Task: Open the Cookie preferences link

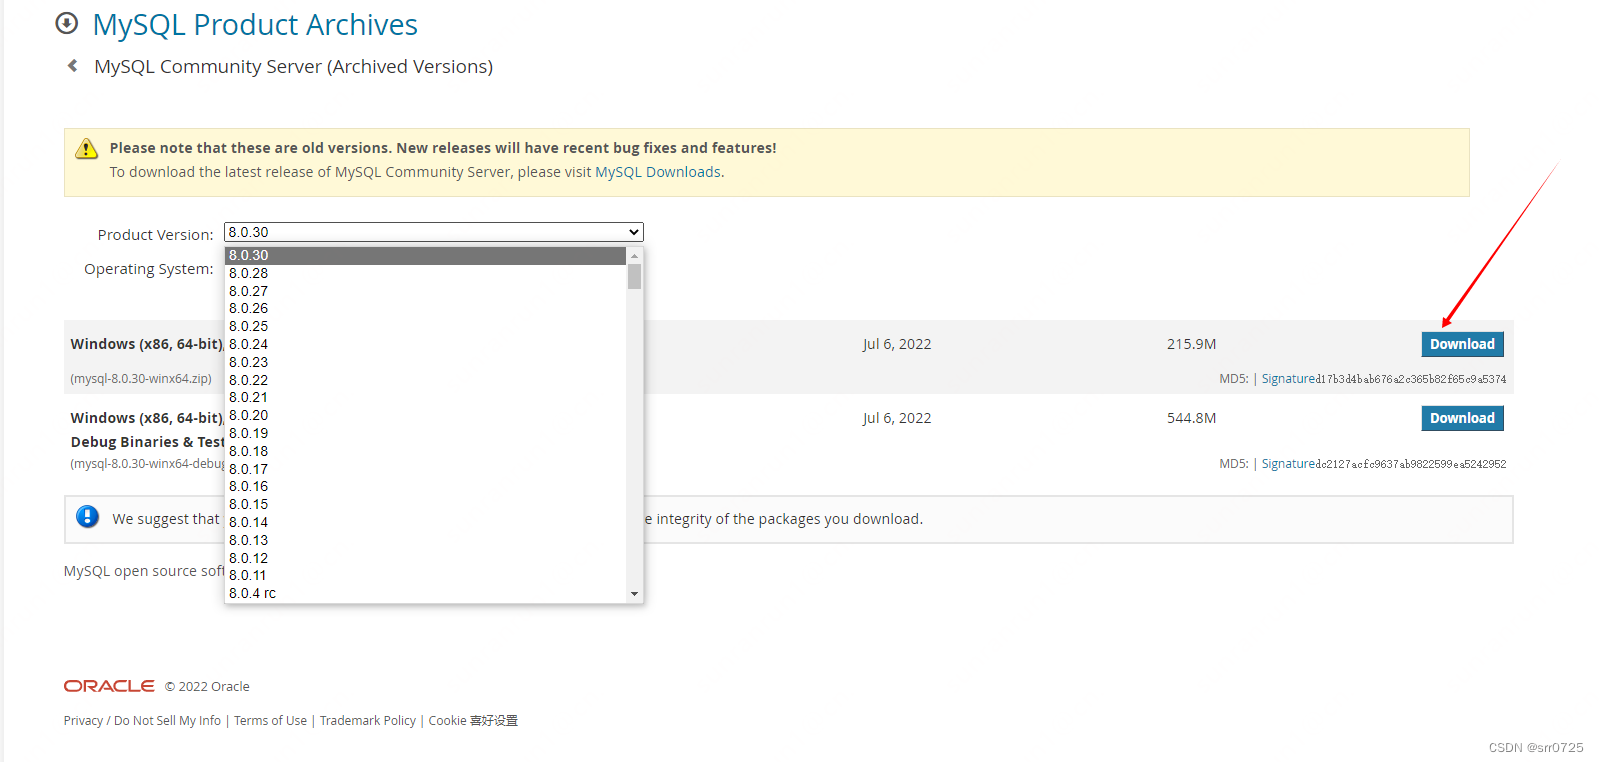Action: [473, 721]
